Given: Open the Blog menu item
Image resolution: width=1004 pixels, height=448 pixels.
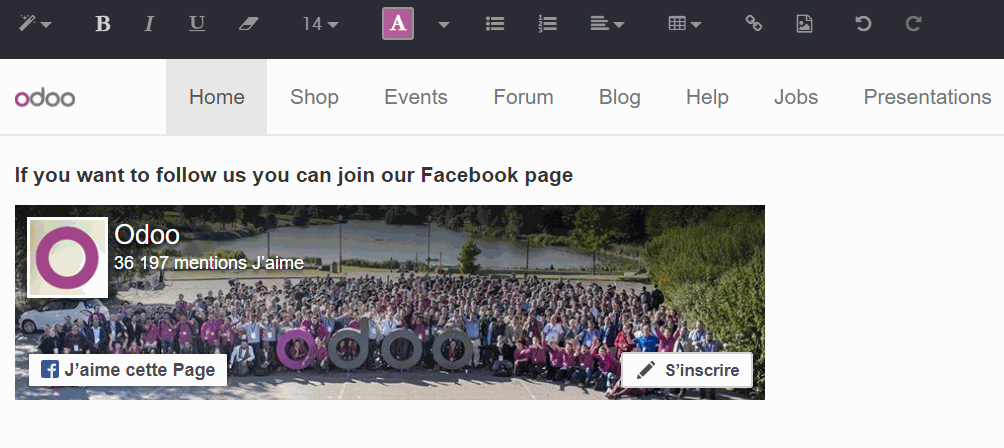Looking at the screenshot, I should 620,97.
